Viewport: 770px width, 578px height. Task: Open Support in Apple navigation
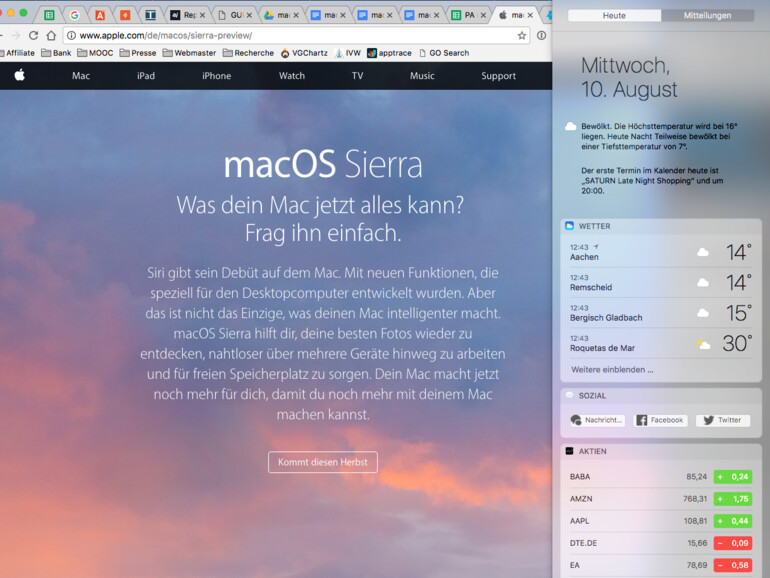tap(498, 76)
